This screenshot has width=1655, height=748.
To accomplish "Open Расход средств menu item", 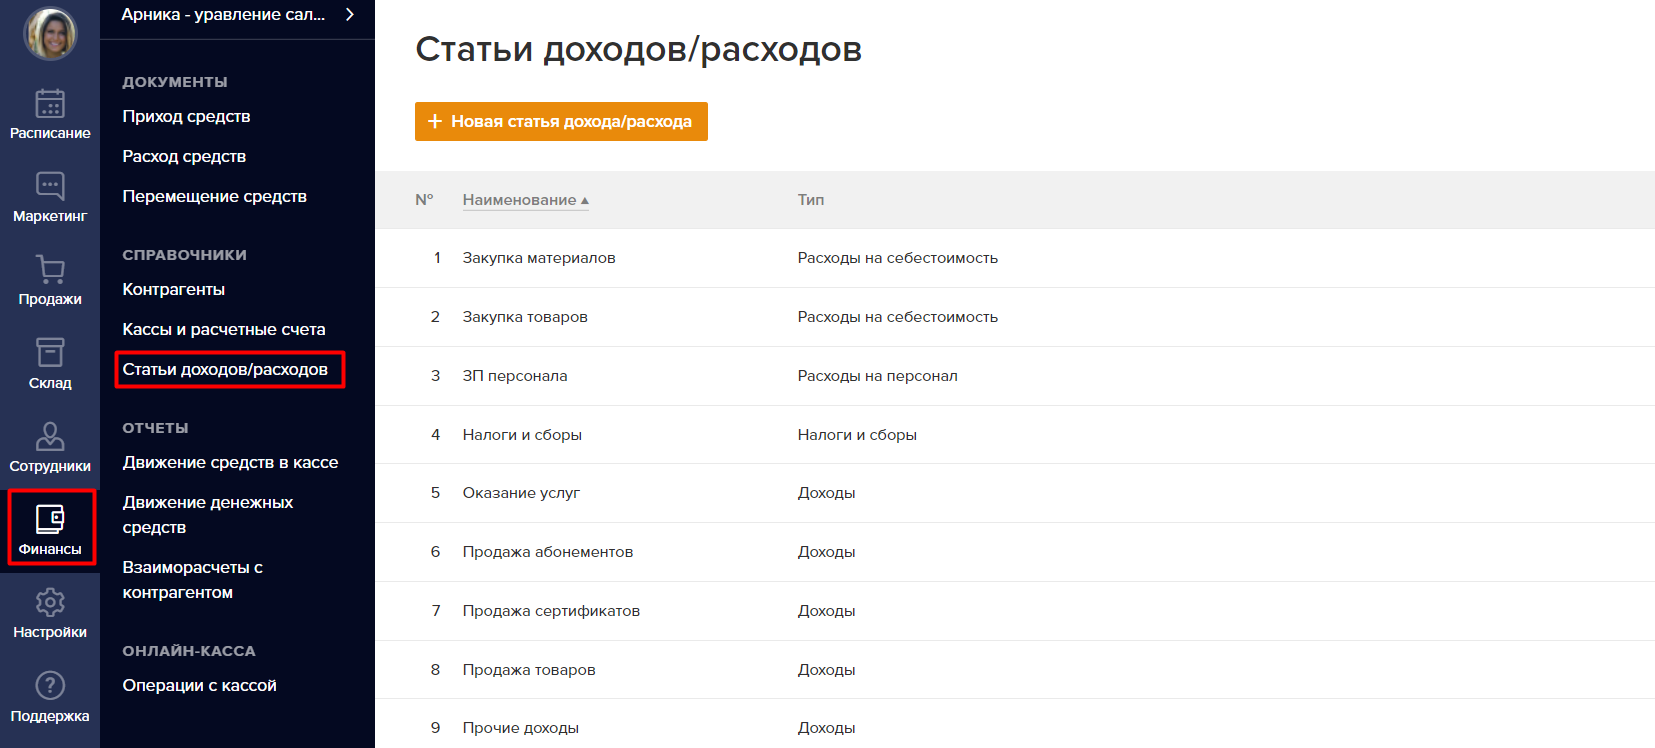I will point(184,157).
